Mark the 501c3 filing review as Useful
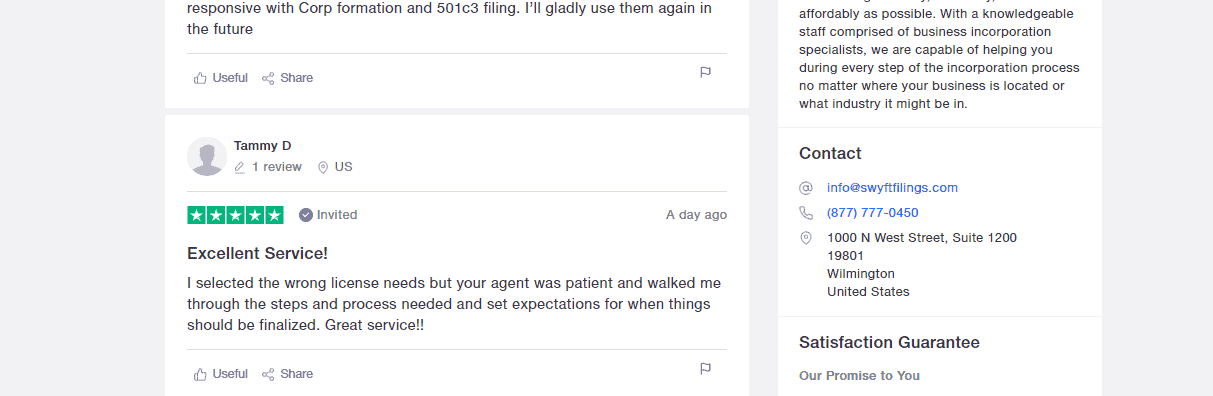 click(x=221, y=78)
